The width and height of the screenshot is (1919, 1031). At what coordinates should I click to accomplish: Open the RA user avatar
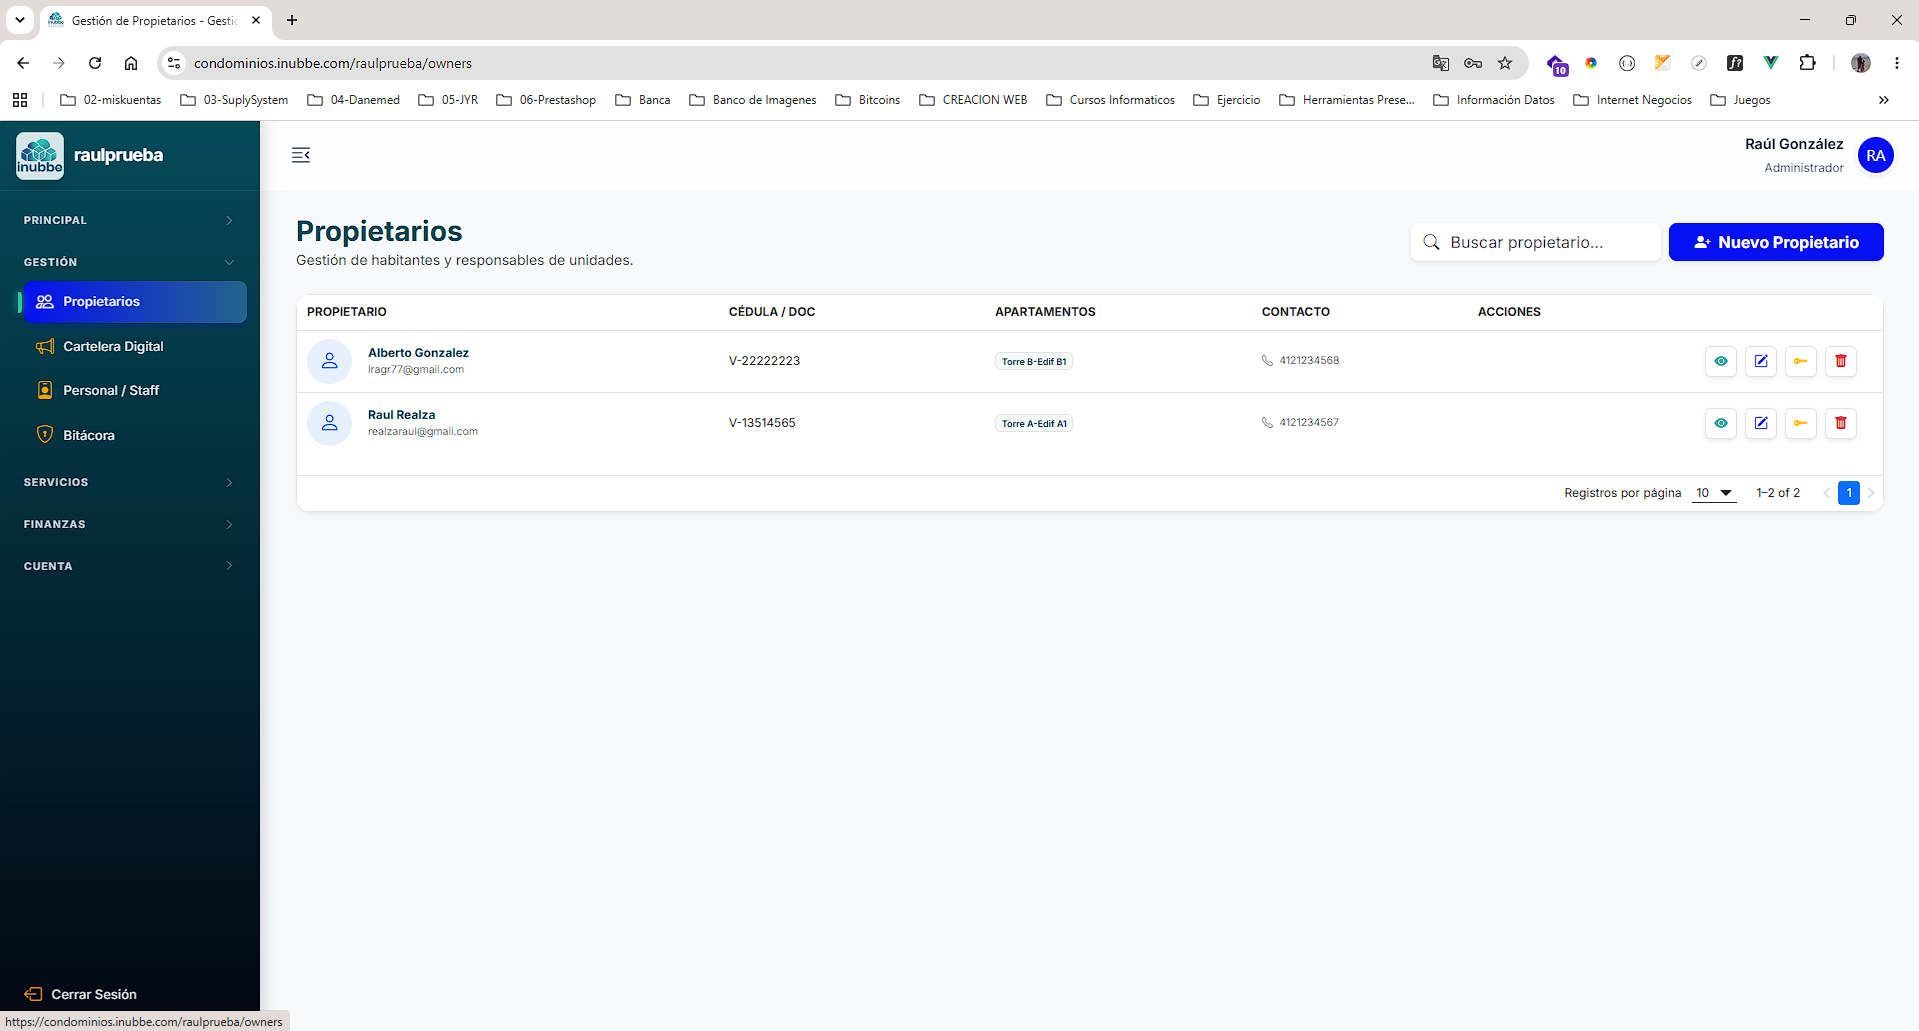(1875, 155)
